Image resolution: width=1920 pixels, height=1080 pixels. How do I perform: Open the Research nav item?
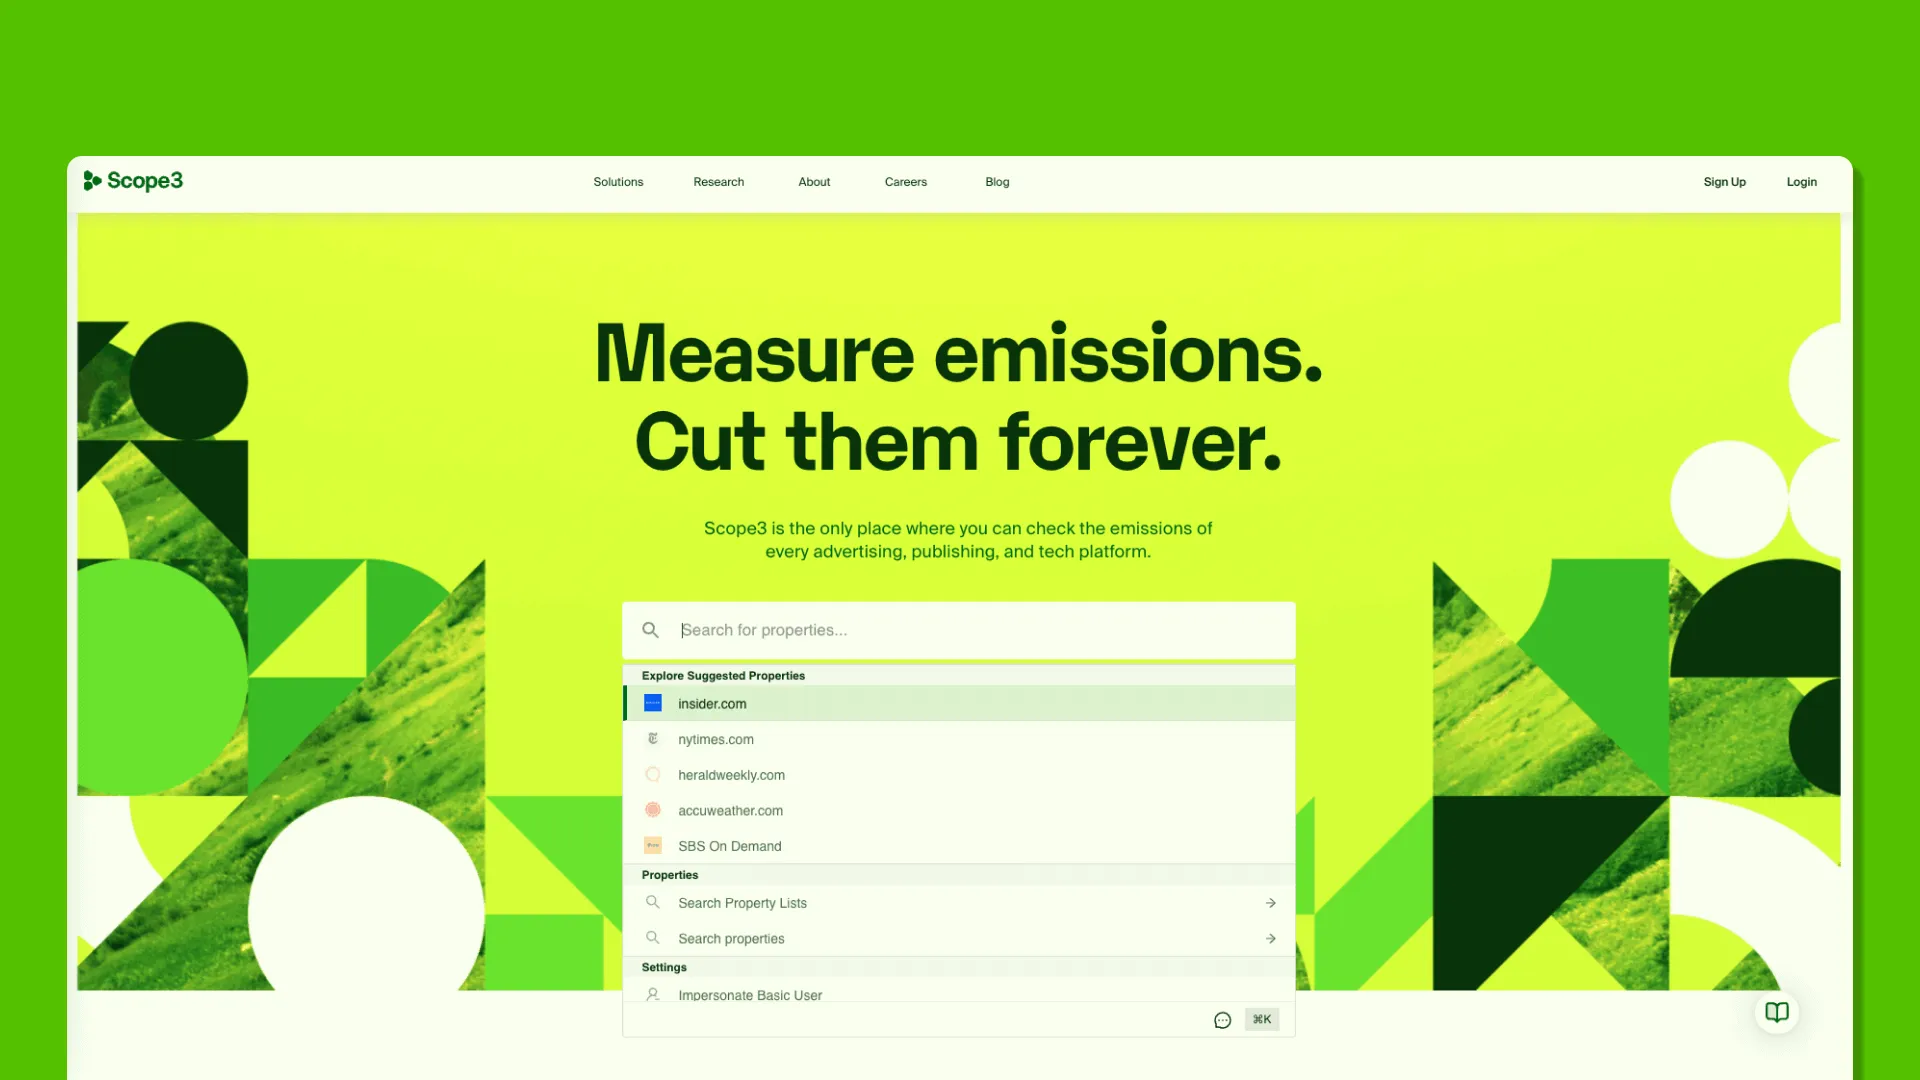pos(718,182)
